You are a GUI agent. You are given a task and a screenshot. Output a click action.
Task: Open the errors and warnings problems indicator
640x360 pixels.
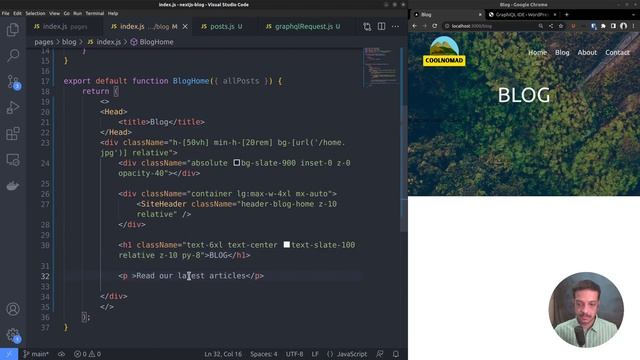tap(87, 354)
